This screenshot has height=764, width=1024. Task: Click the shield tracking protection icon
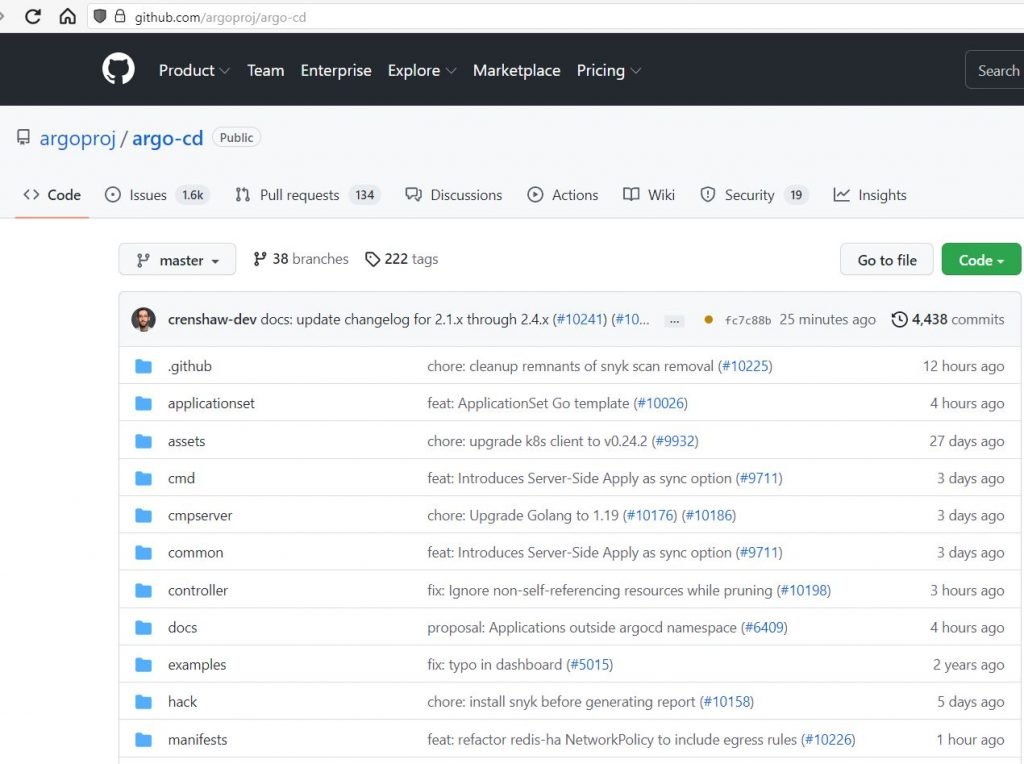[100, 16]
